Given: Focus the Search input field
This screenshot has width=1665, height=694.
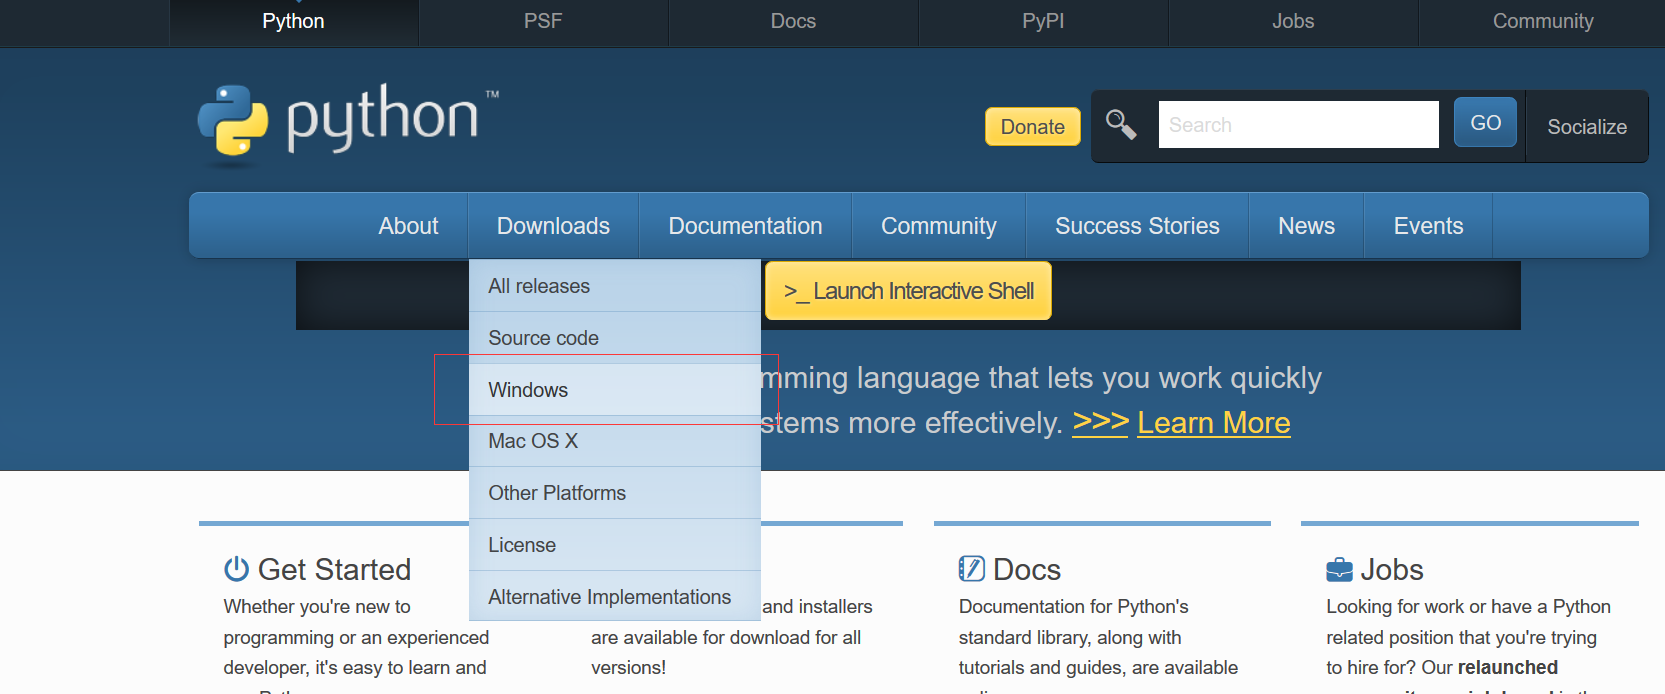Looking at the screenshot, I should 1298,125.
